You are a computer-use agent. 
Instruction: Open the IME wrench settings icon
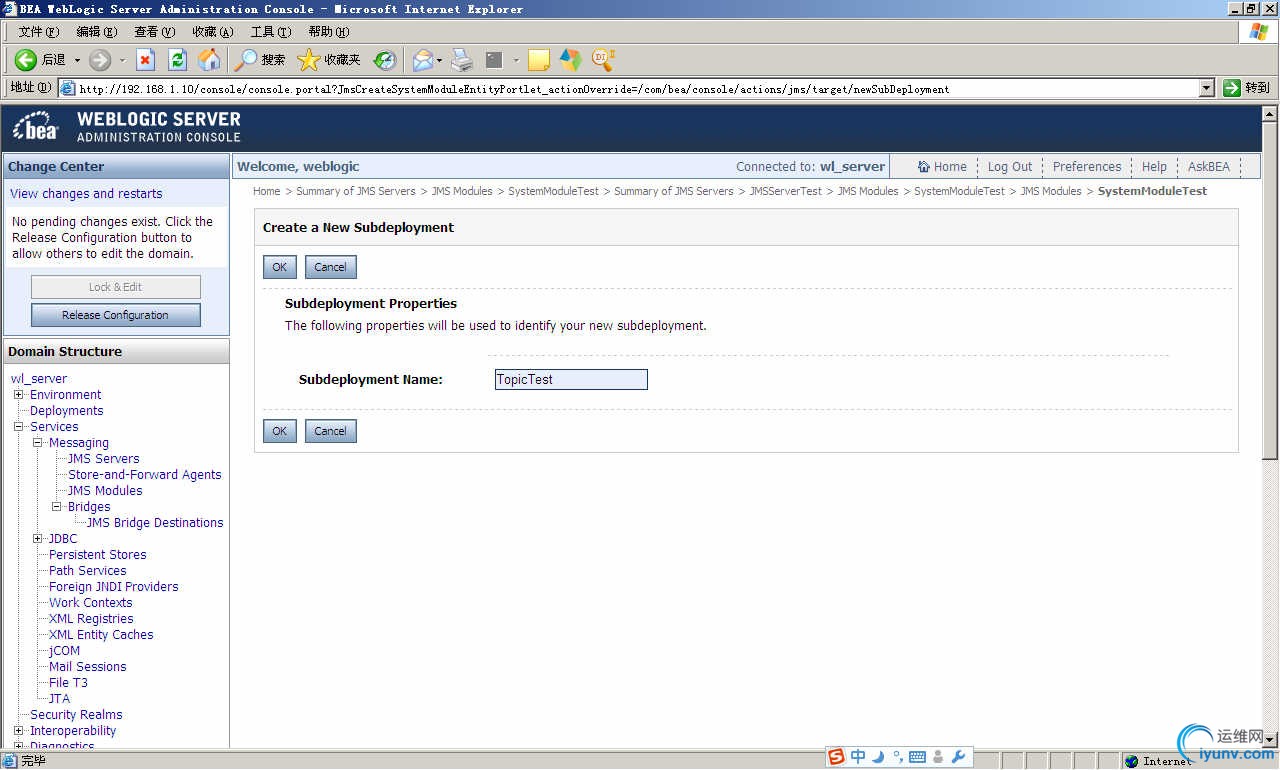(x=958, y=757)
